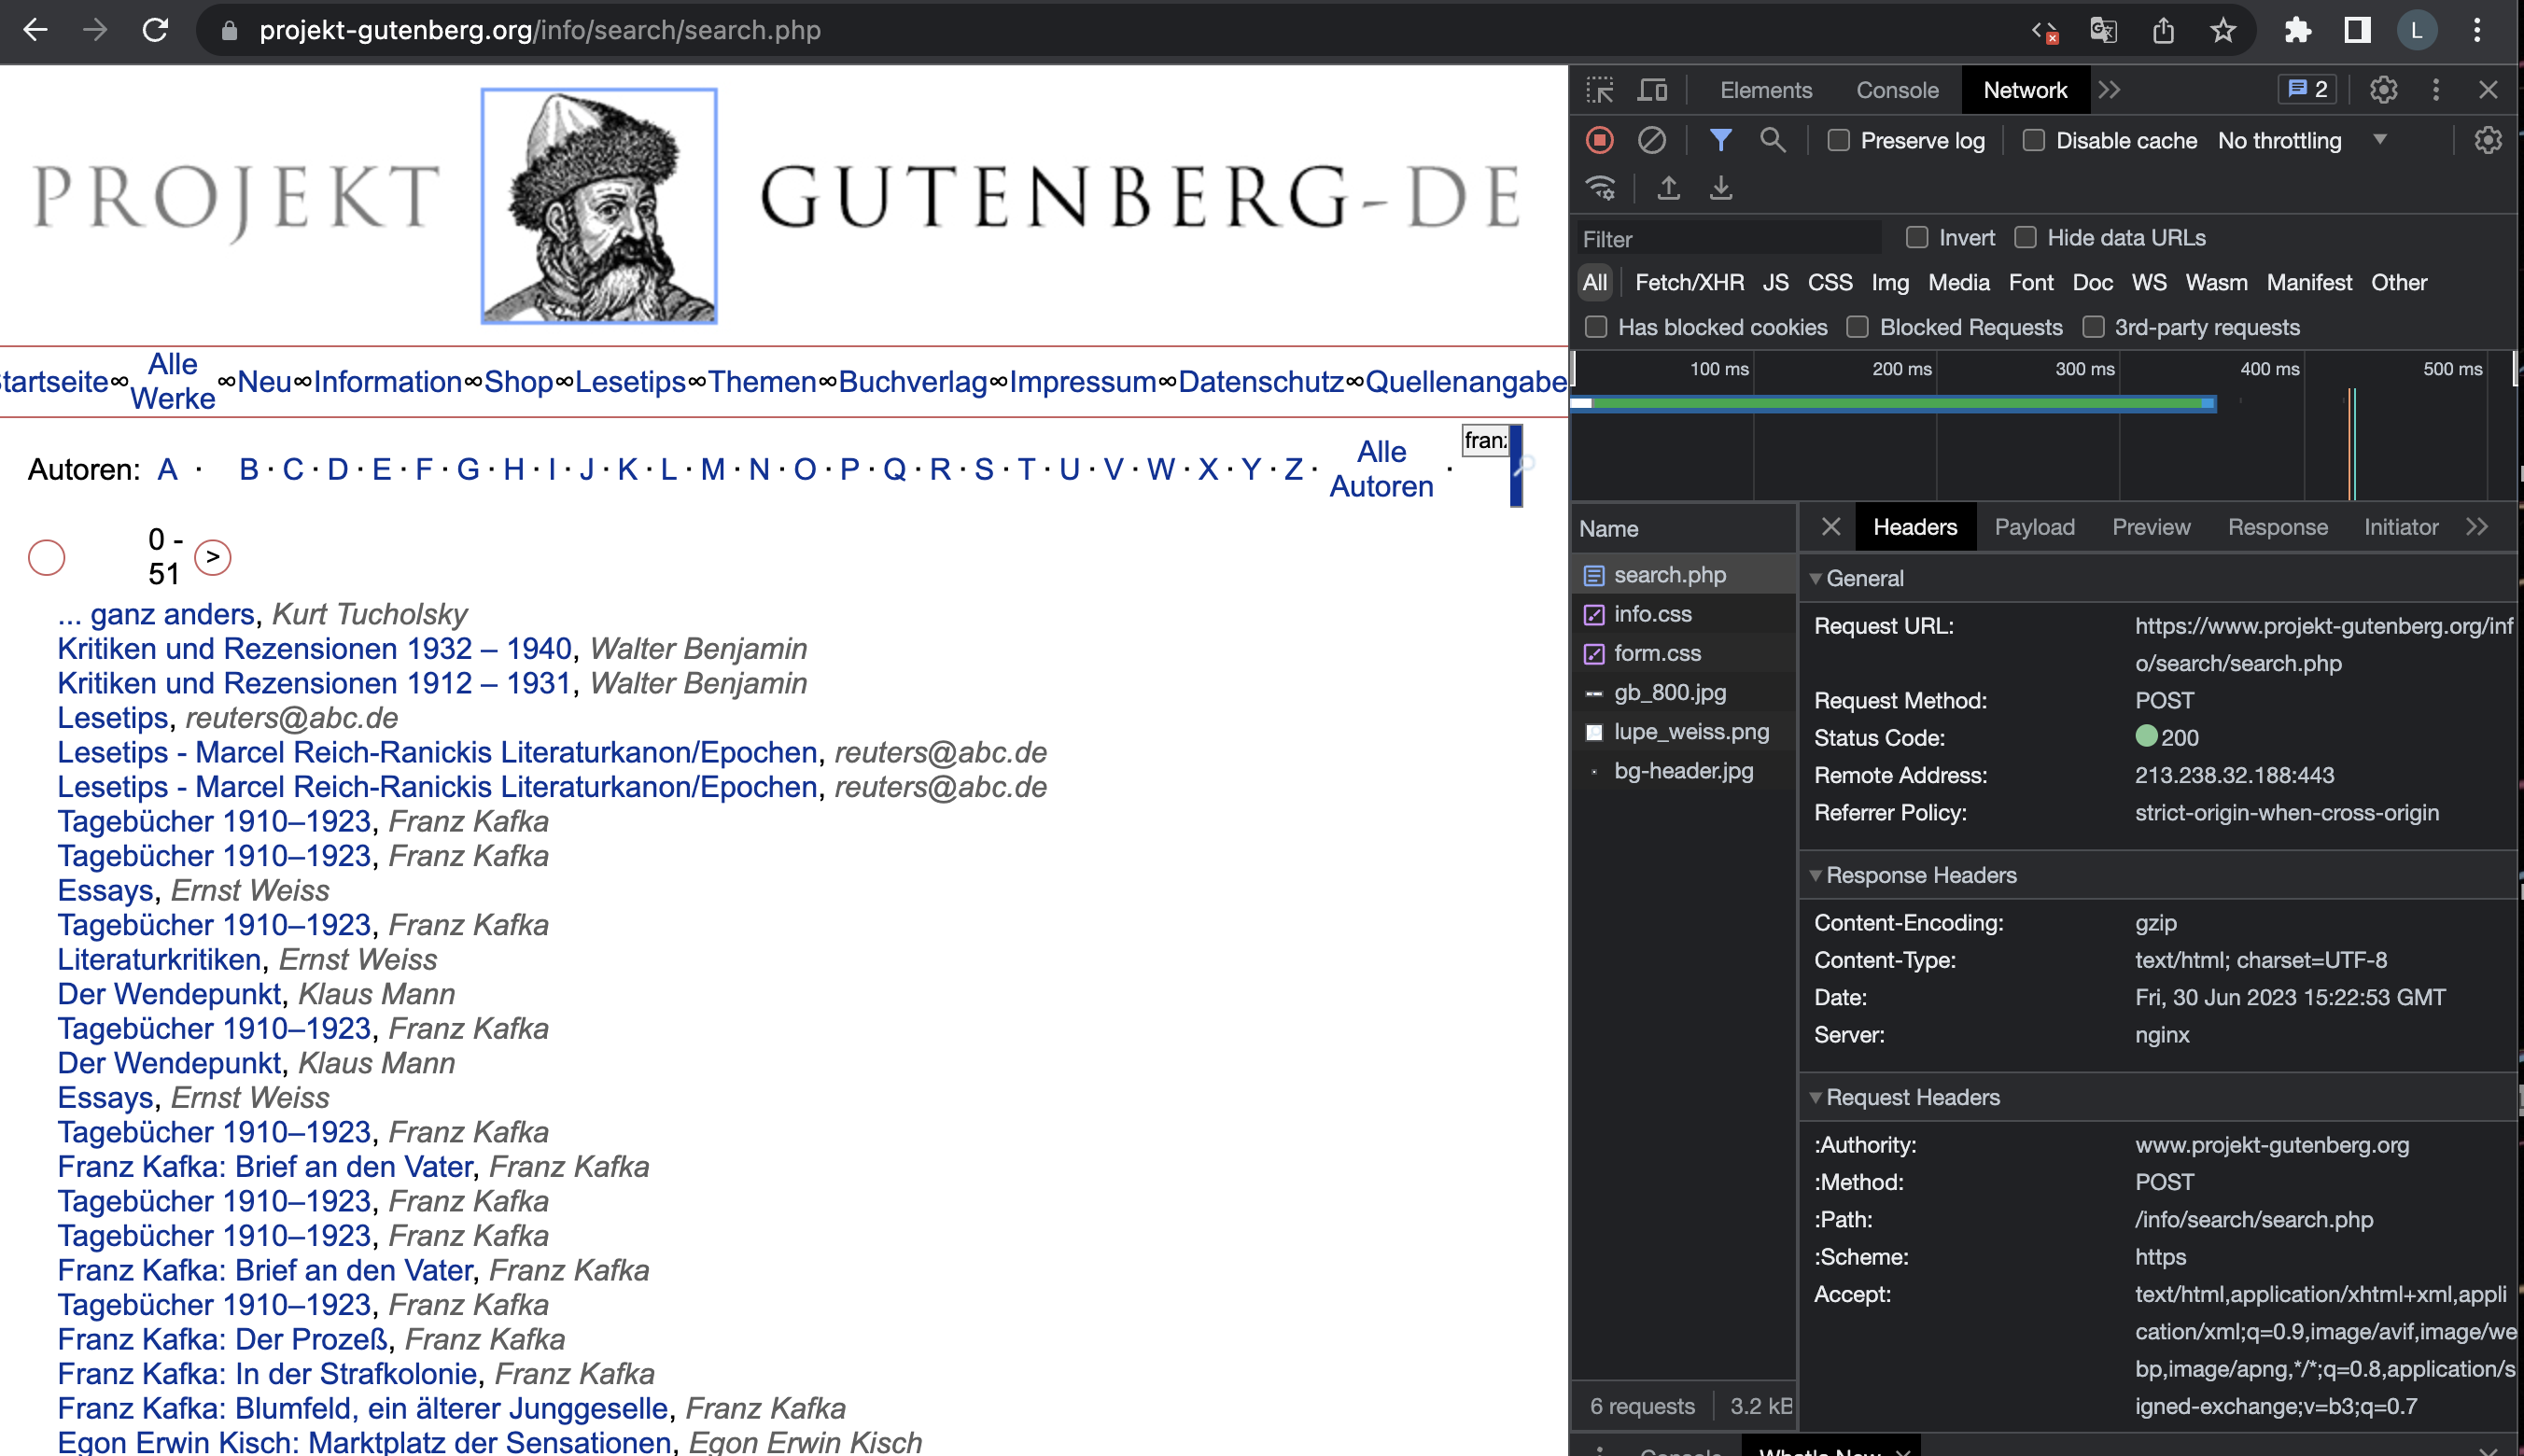Image resolution: width=2524 pixels, height=1456 pixels.
Task: Stop recording the network log (red icon)
Action: 1600,140
